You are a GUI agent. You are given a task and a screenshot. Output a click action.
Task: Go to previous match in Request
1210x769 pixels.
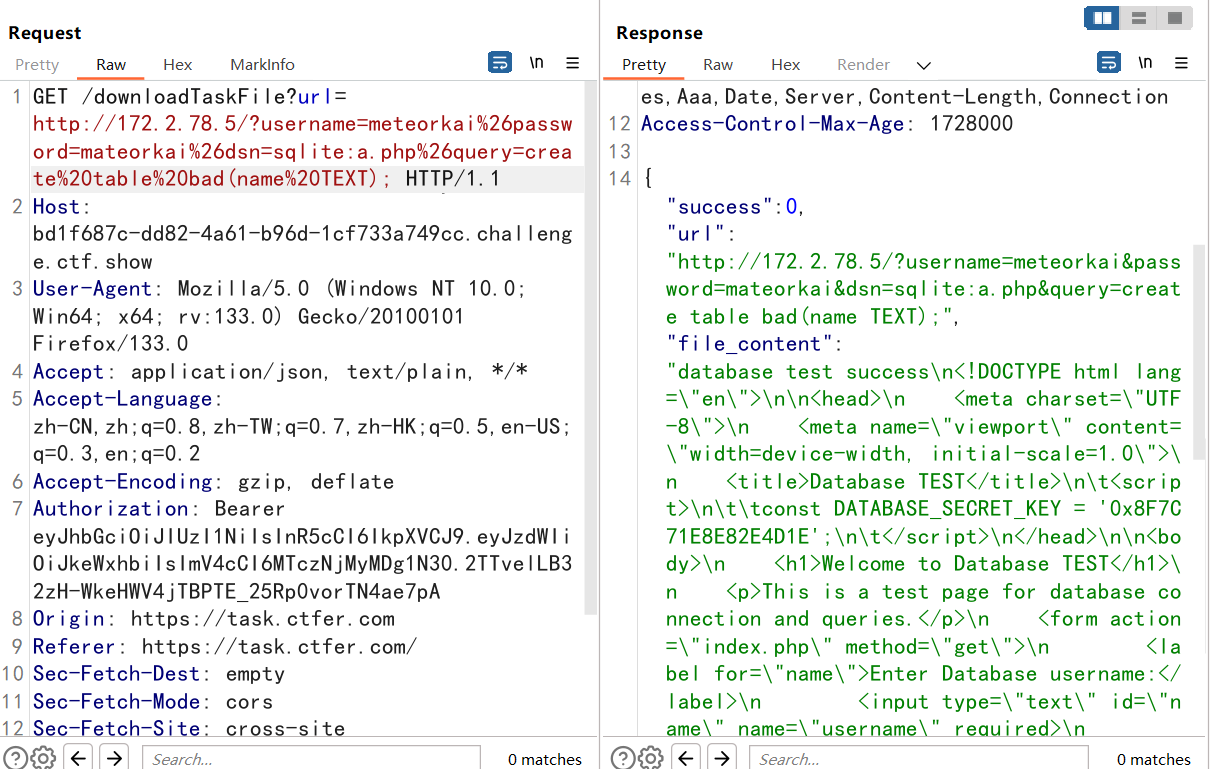[80, 757]
